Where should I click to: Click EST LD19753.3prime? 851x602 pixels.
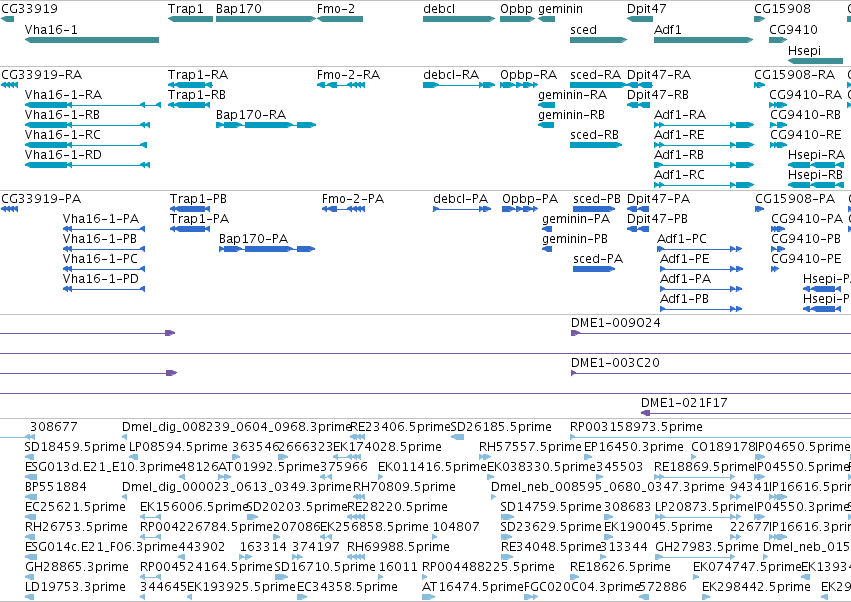click(30, 597)
